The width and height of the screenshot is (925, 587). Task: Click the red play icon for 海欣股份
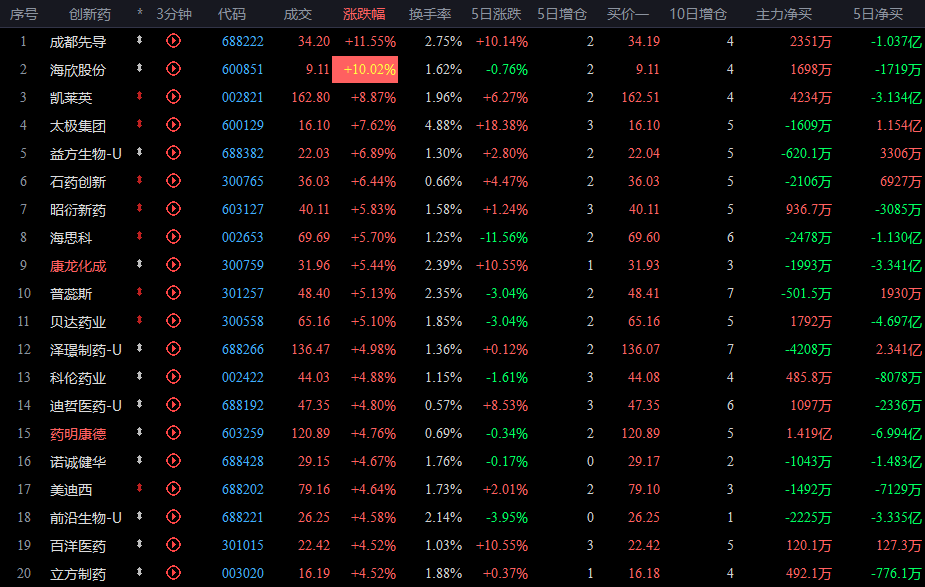tap(173, 69)
